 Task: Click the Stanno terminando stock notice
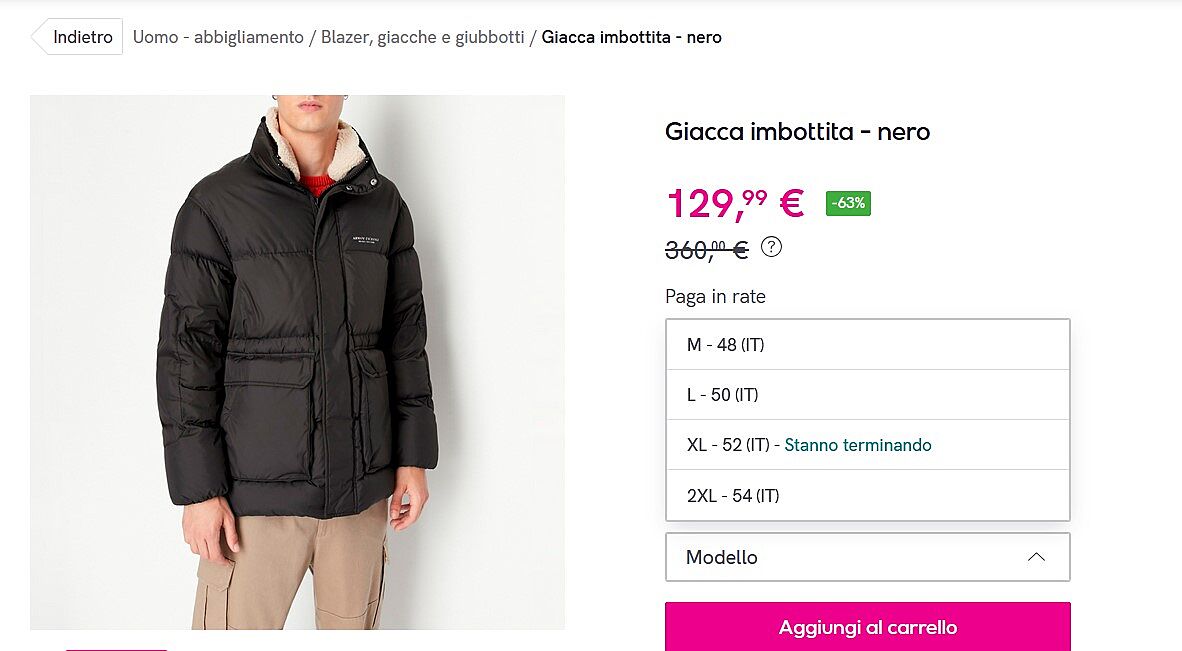(x=858, y=445)
